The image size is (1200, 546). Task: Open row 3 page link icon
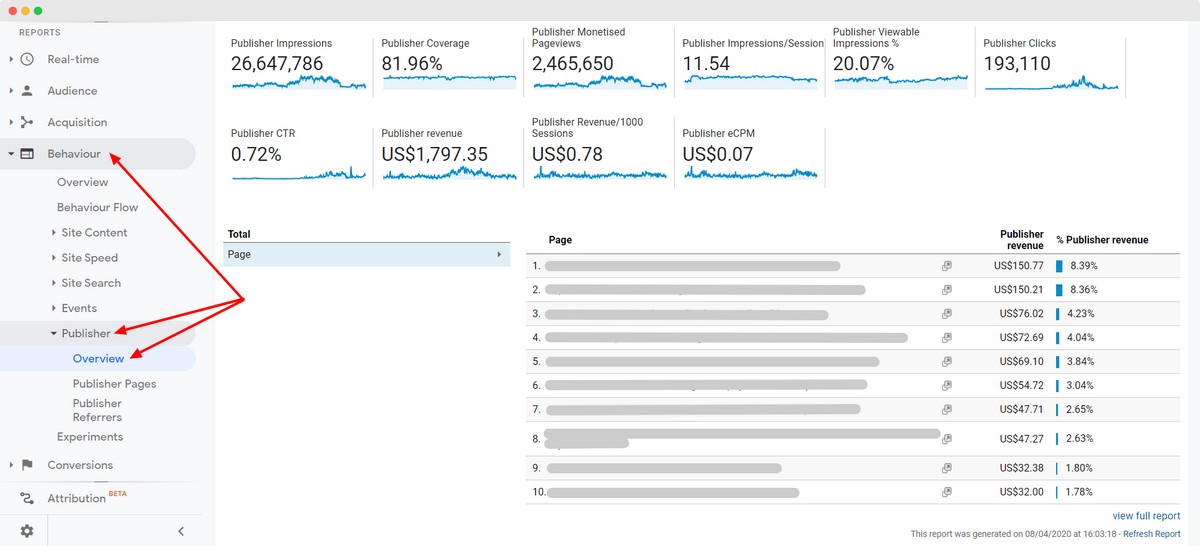pyautogui.click(x=946, y=314)
